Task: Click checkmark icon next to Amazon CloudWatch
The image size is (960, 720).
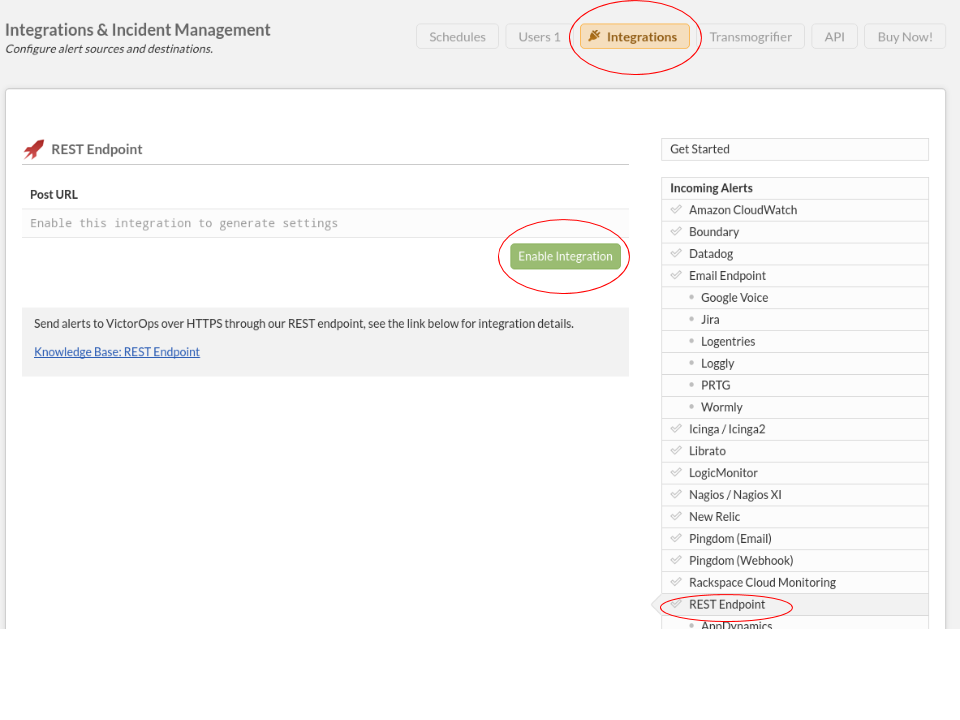Action: [676, 210]
